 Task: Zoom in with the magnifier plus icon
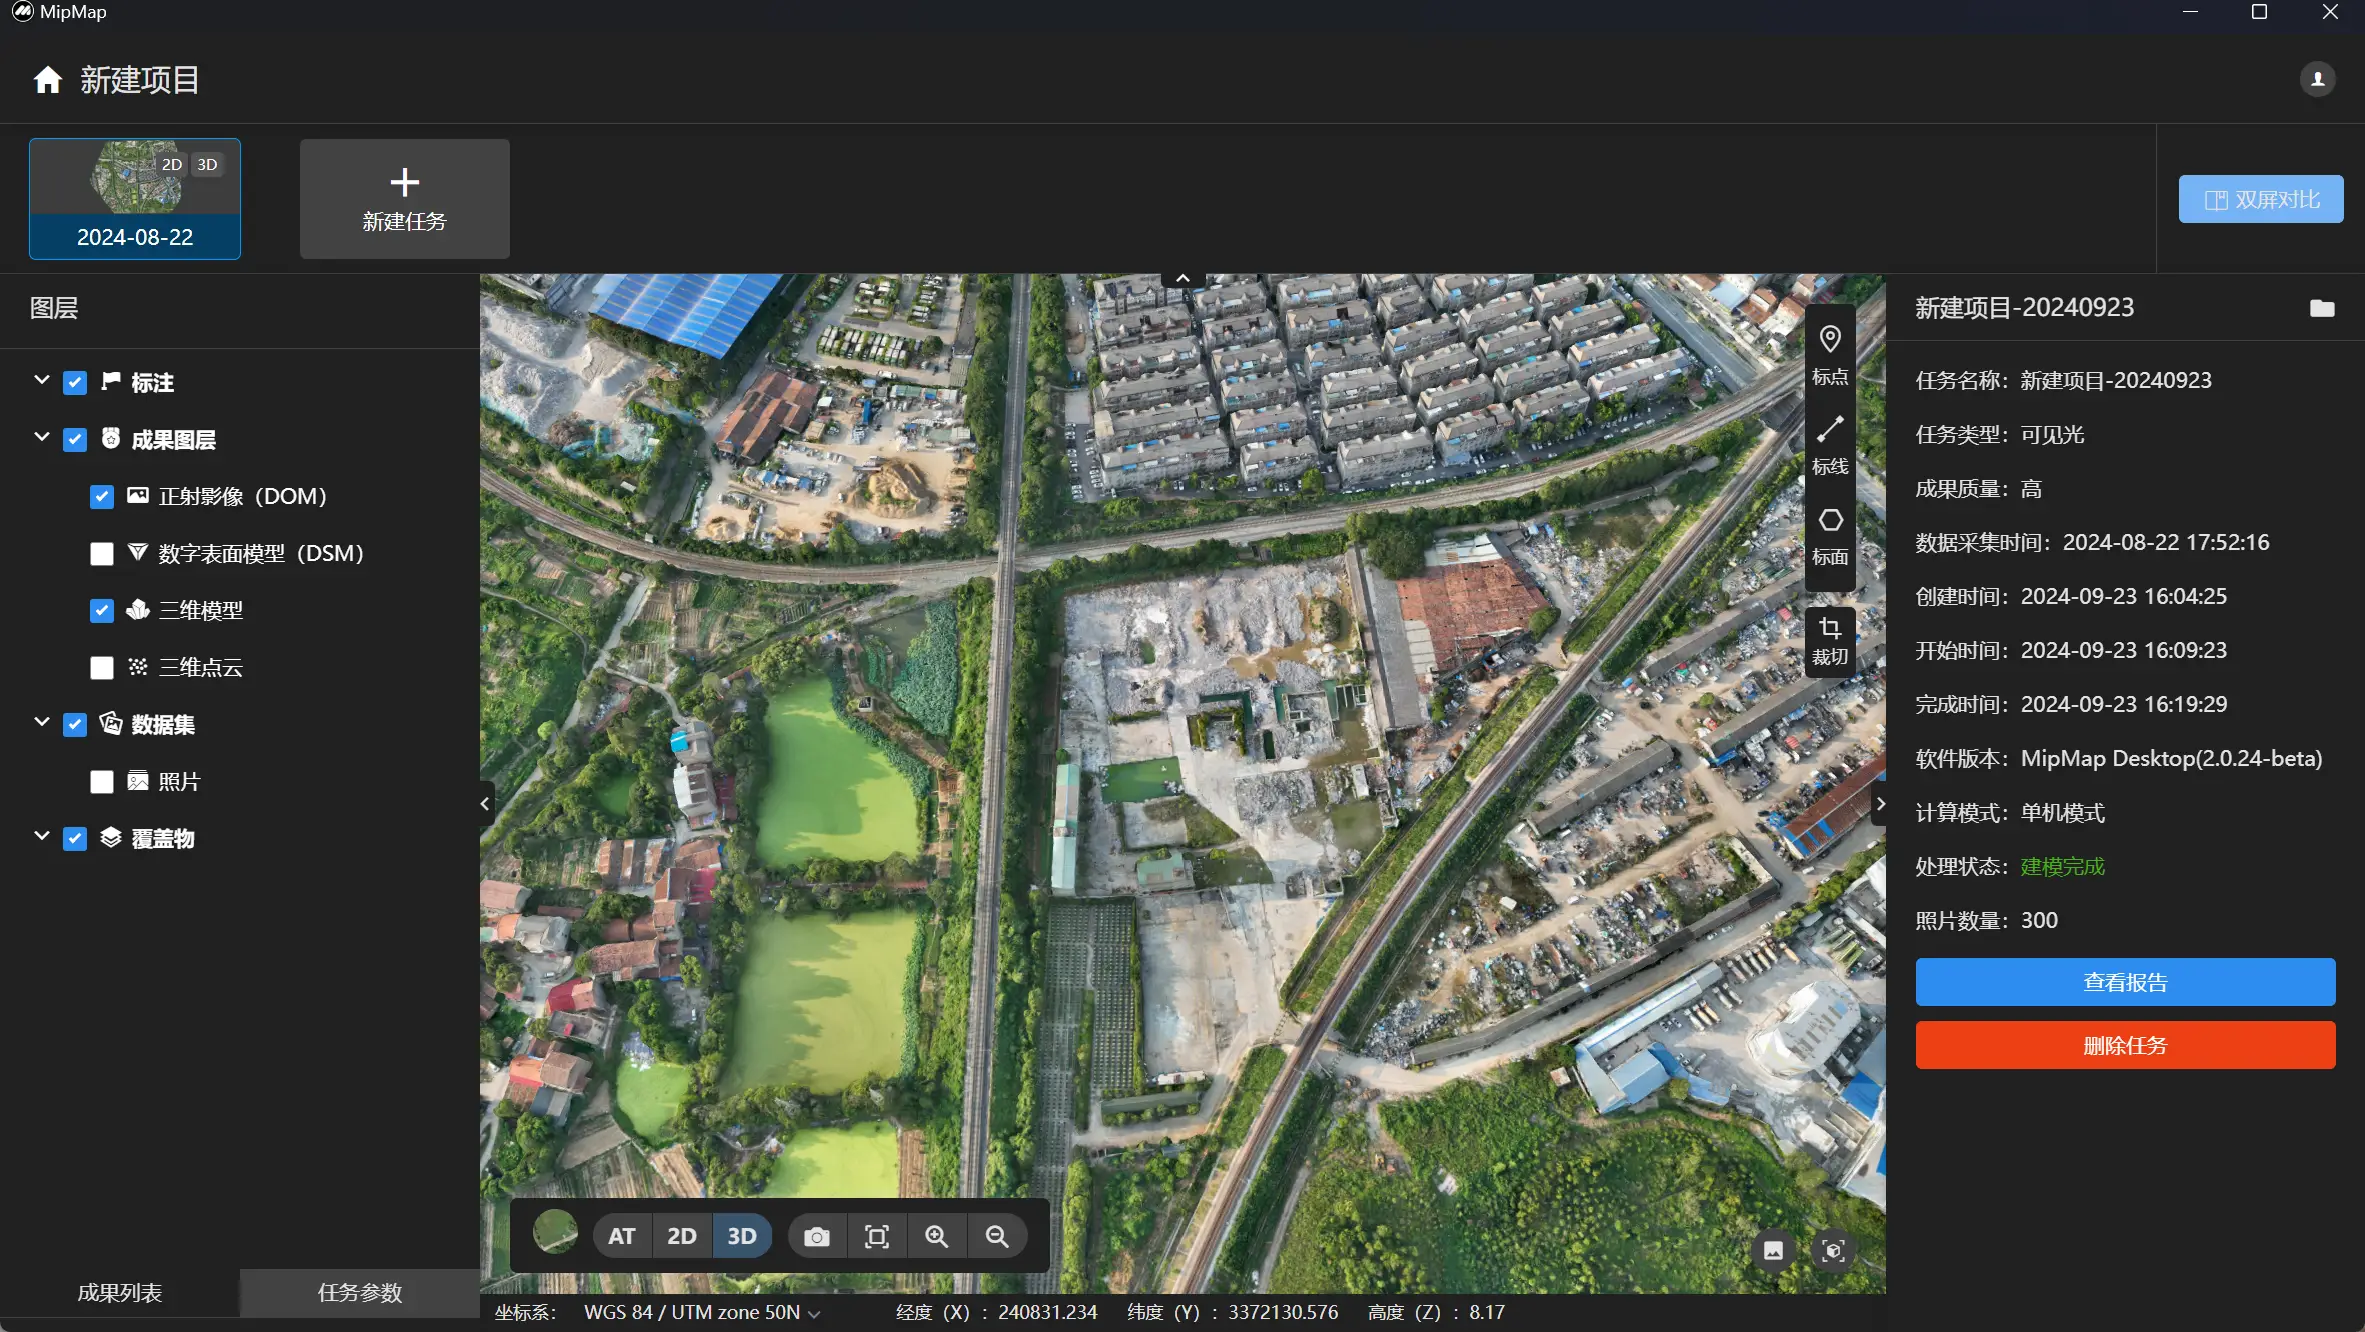coord(937,1237)
